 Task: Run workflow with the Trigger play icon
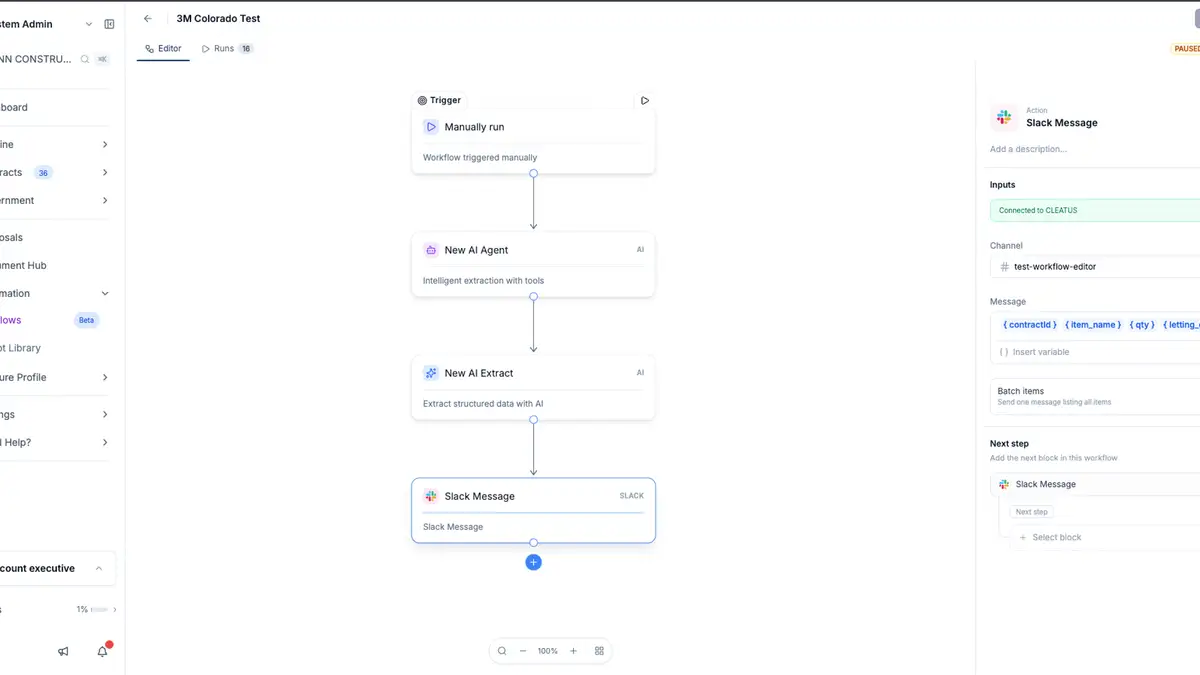tap(645, 100)
